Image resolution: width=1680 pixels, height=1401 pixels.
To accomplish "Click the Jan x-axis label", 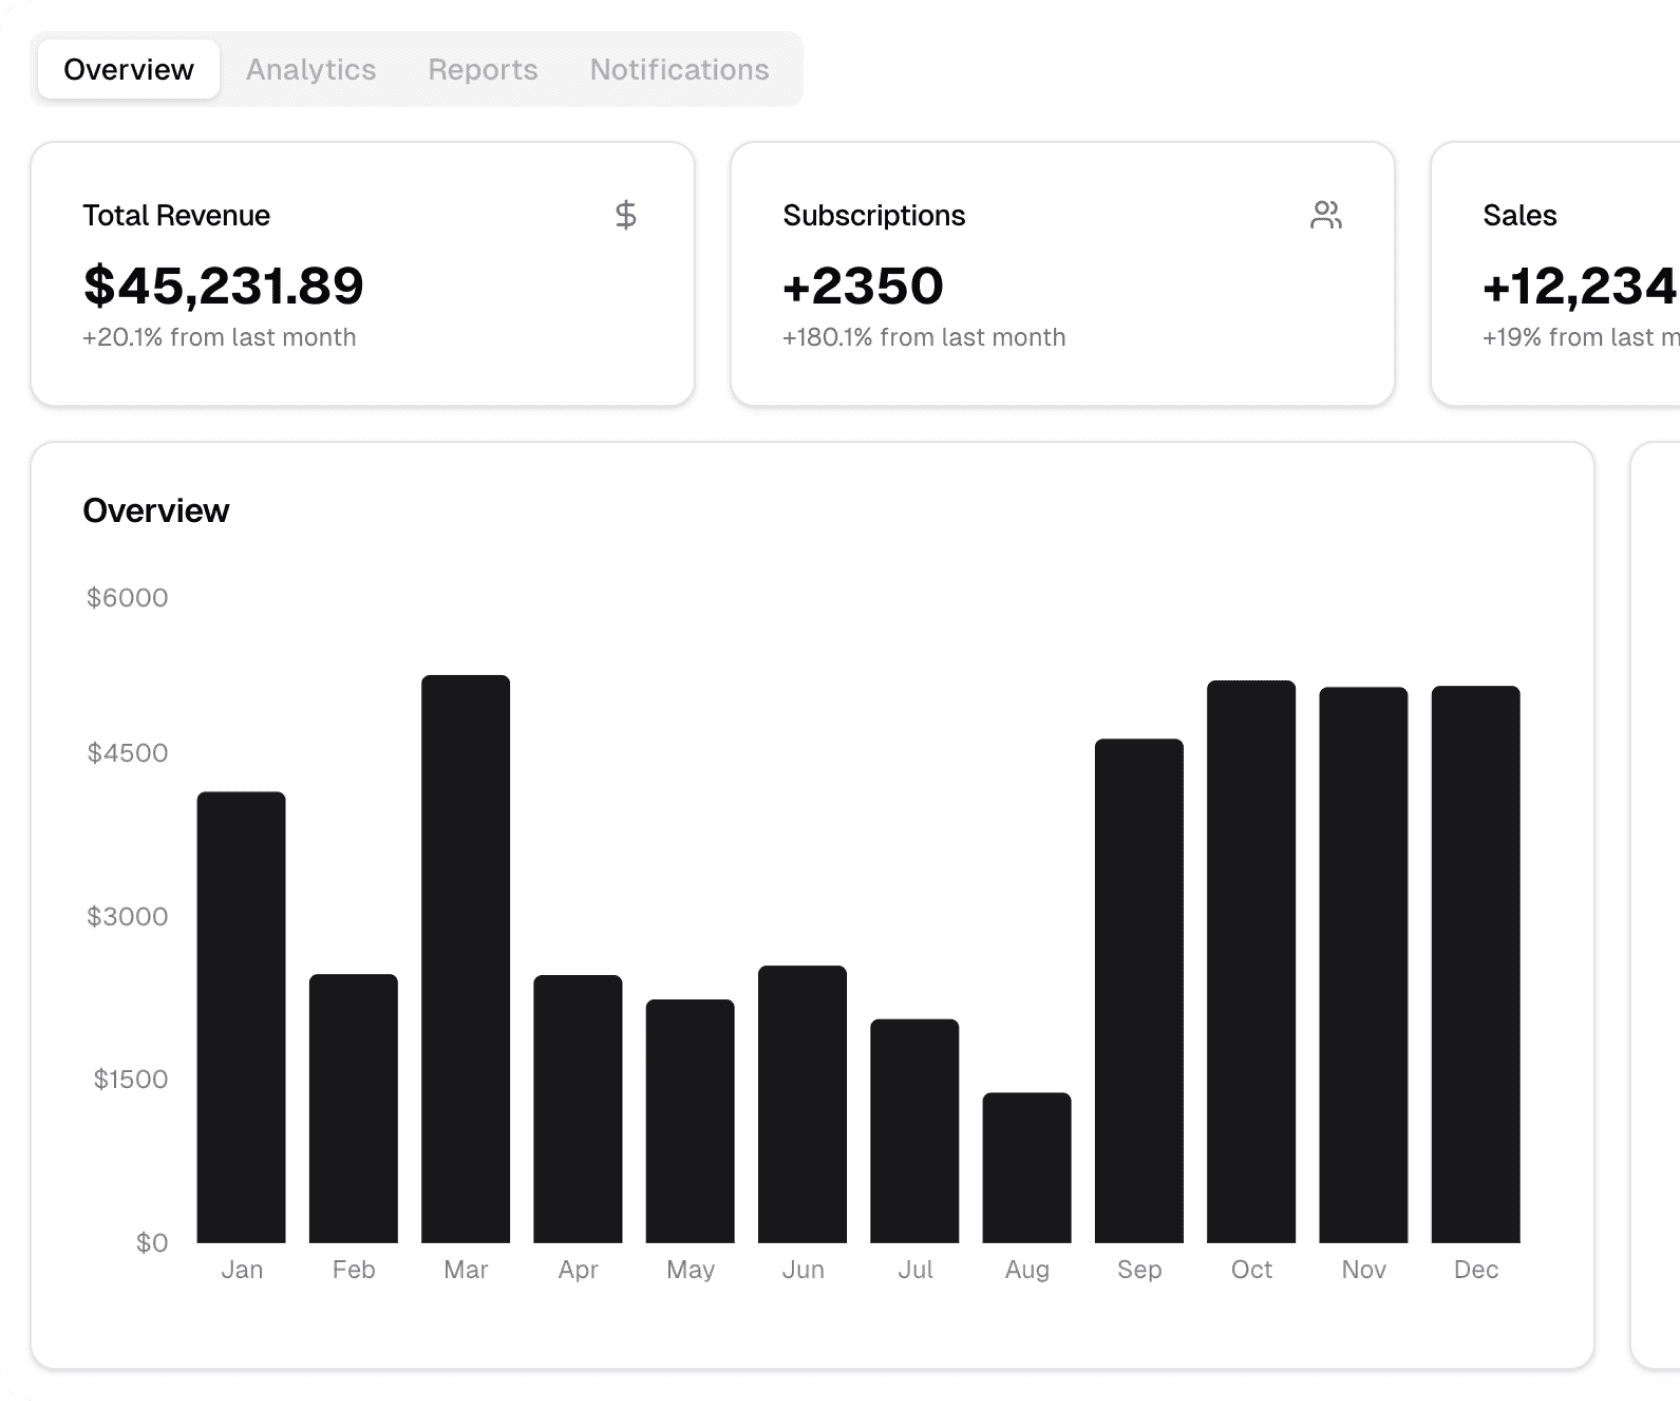I will [242, 1269].
